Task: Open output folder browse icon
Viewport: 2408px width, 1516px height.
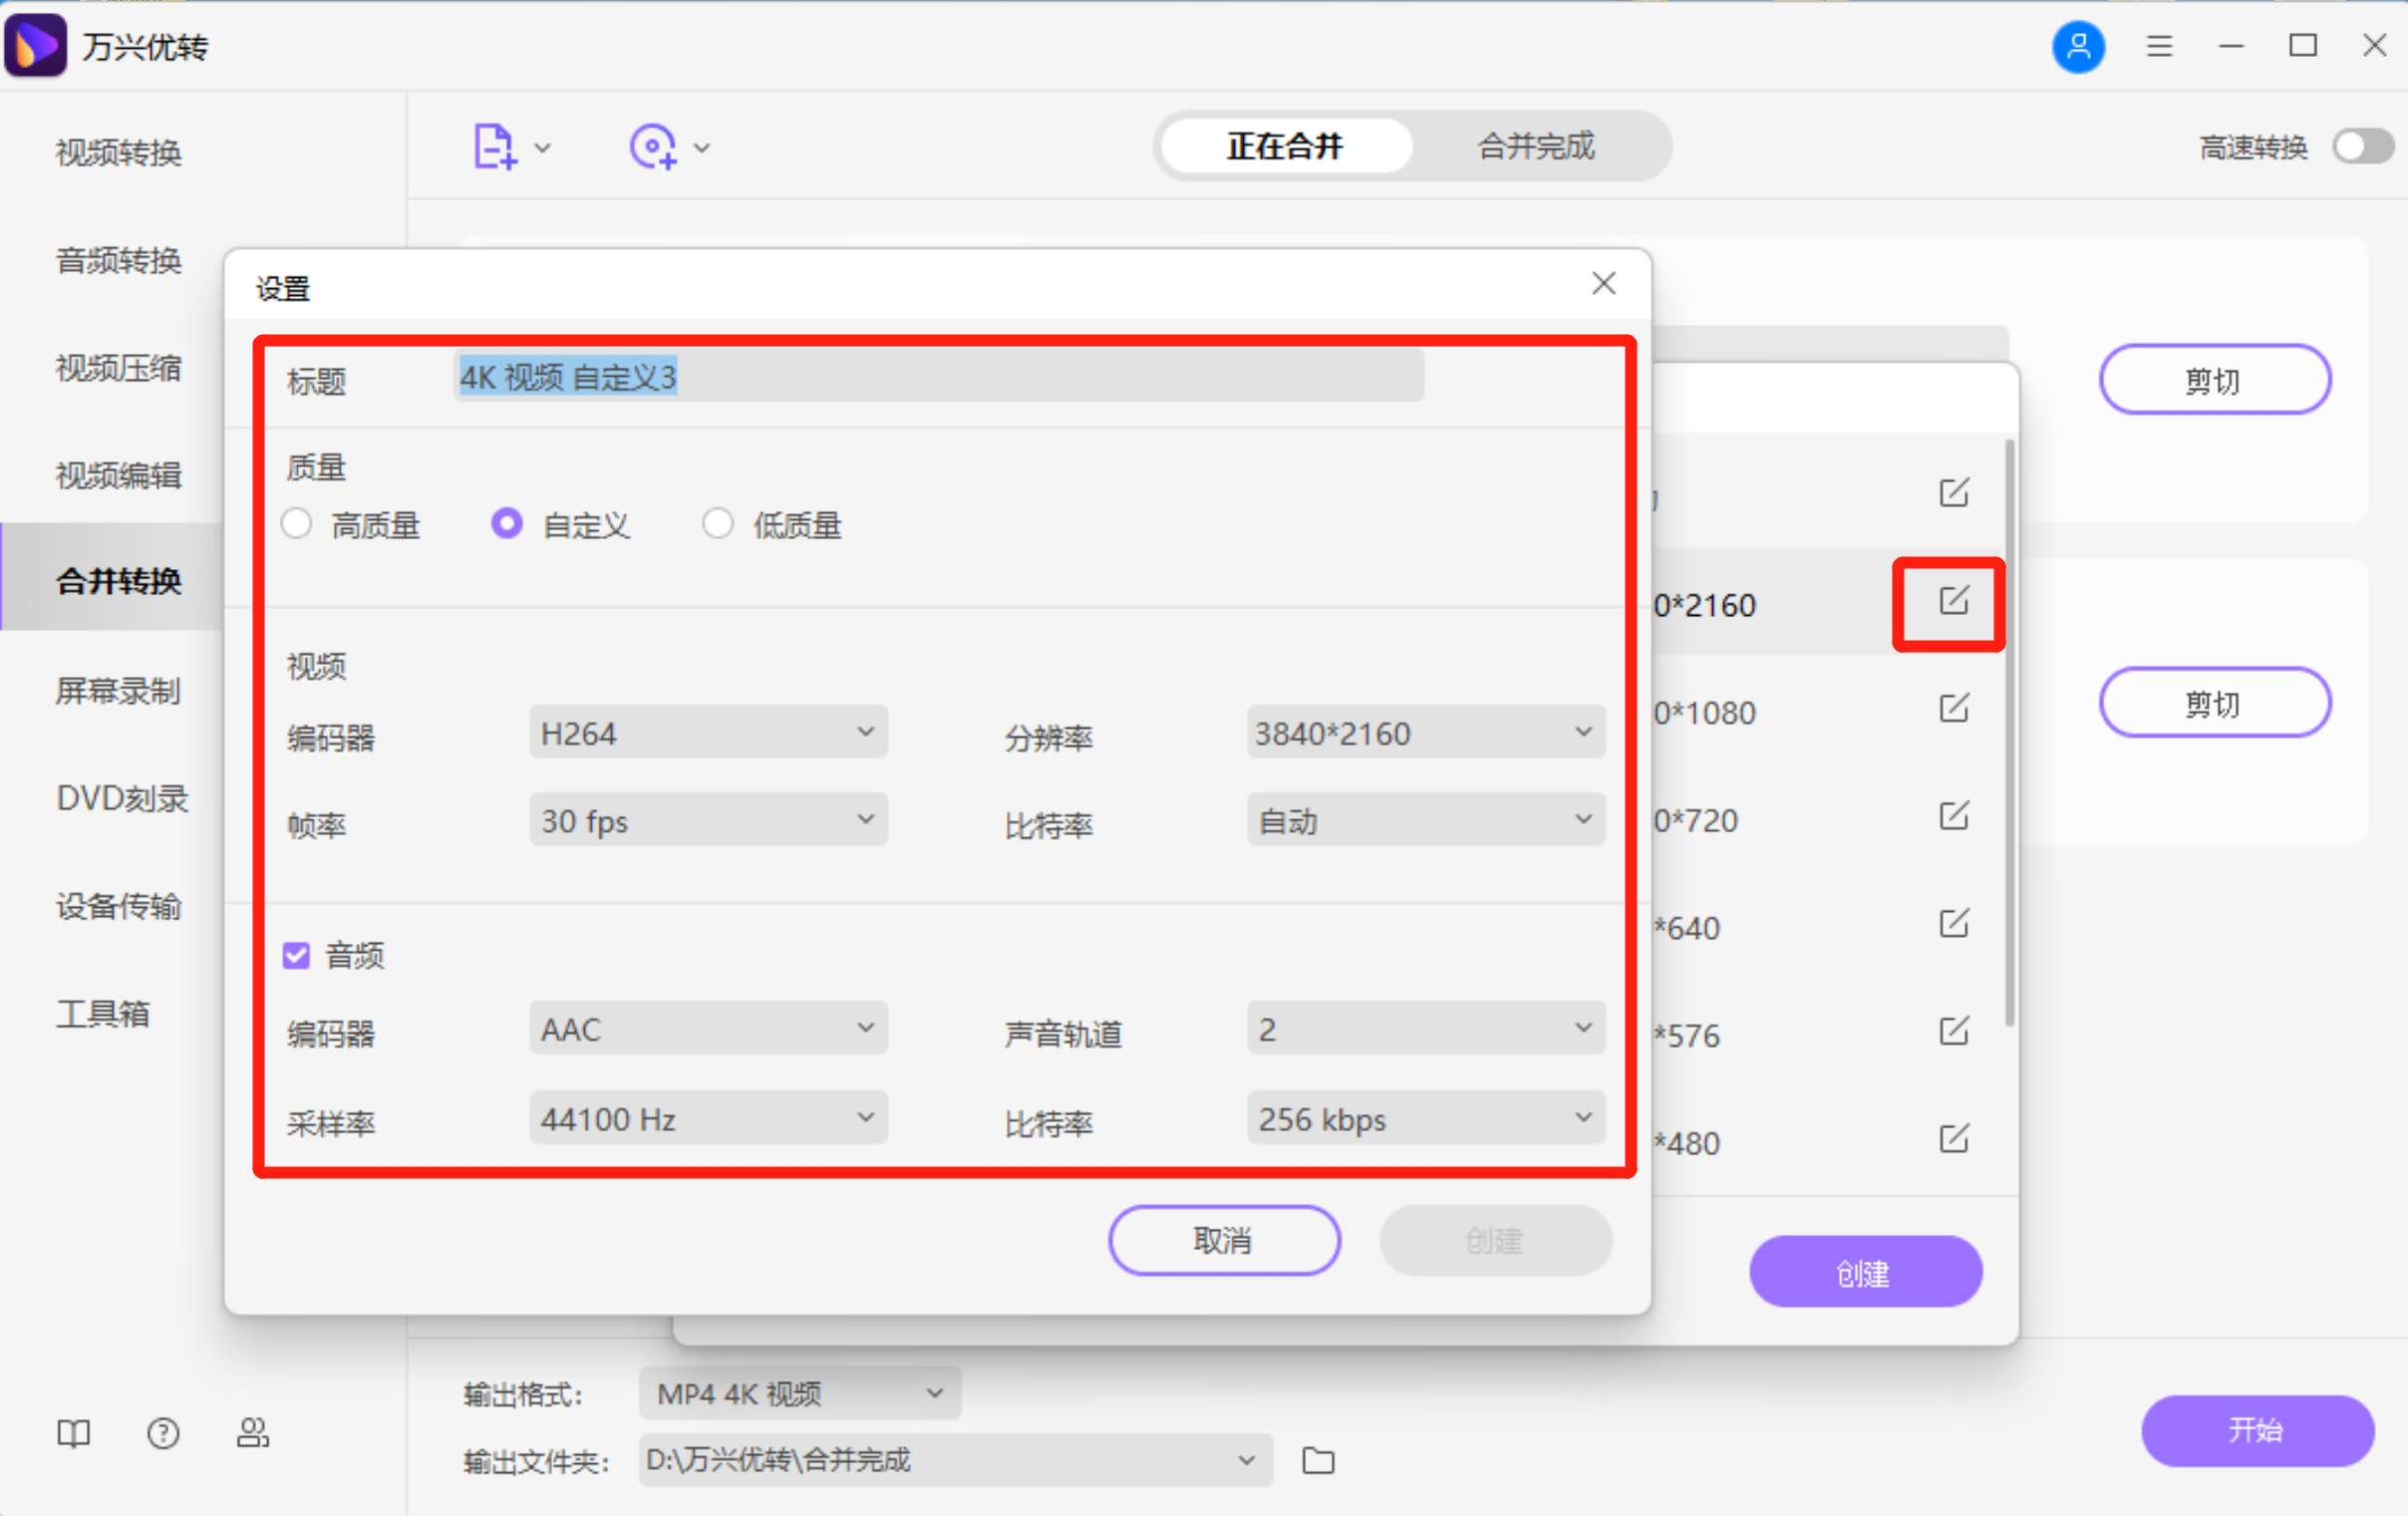Action: tap(1318, 1460)
